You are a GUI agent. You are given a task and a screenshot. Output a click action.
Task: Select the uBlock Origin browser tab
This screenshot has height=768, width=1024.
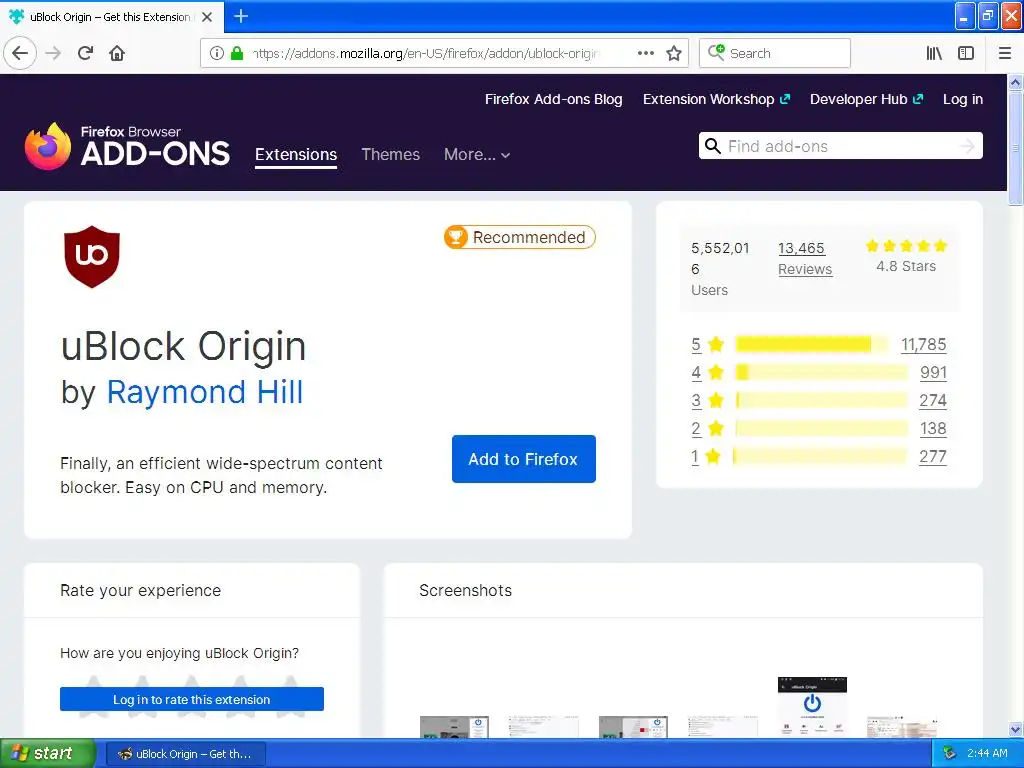pos(111,17)
